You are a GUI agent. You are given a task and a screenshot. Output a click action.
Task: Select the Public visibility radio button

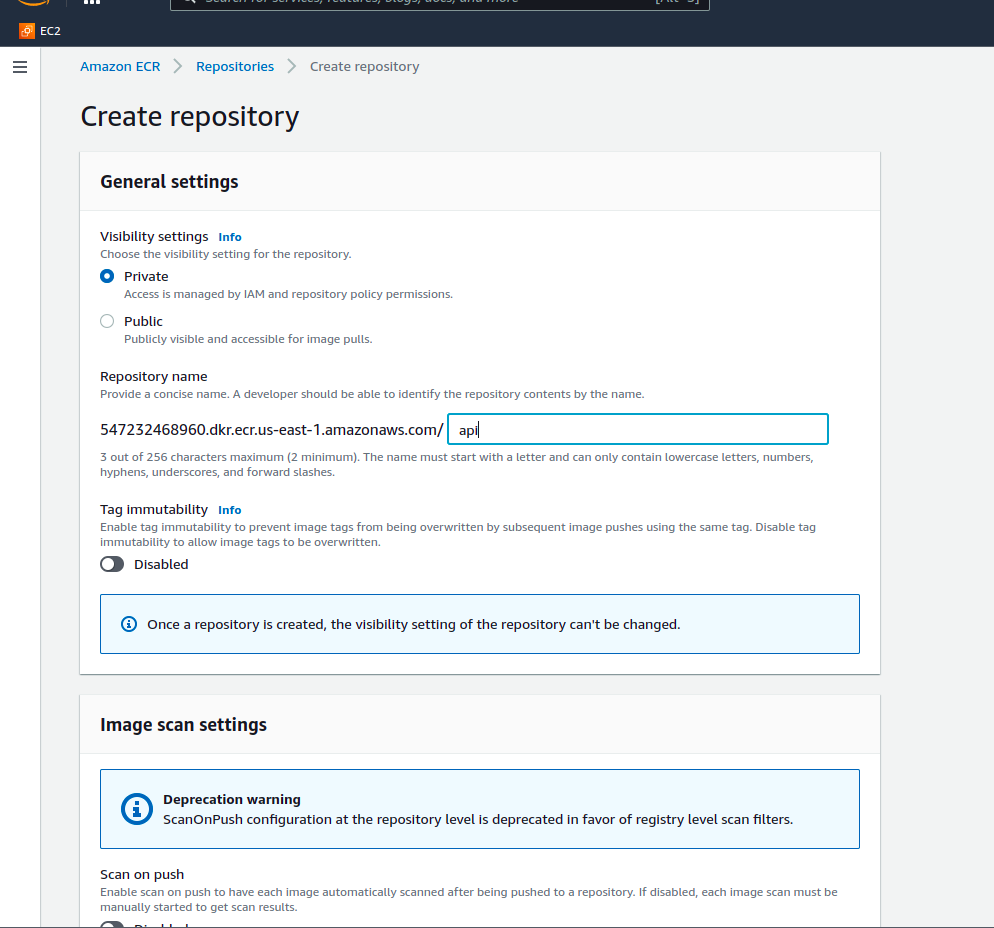[107, 321]
